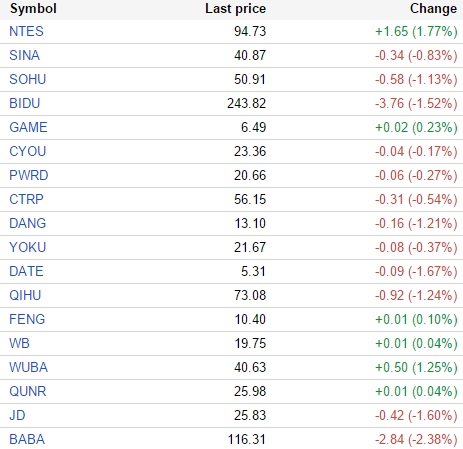The width and height of the screenshot is (463, 449).
Task: Sort by the Last price column header
Action: click(x=235, y=9)
